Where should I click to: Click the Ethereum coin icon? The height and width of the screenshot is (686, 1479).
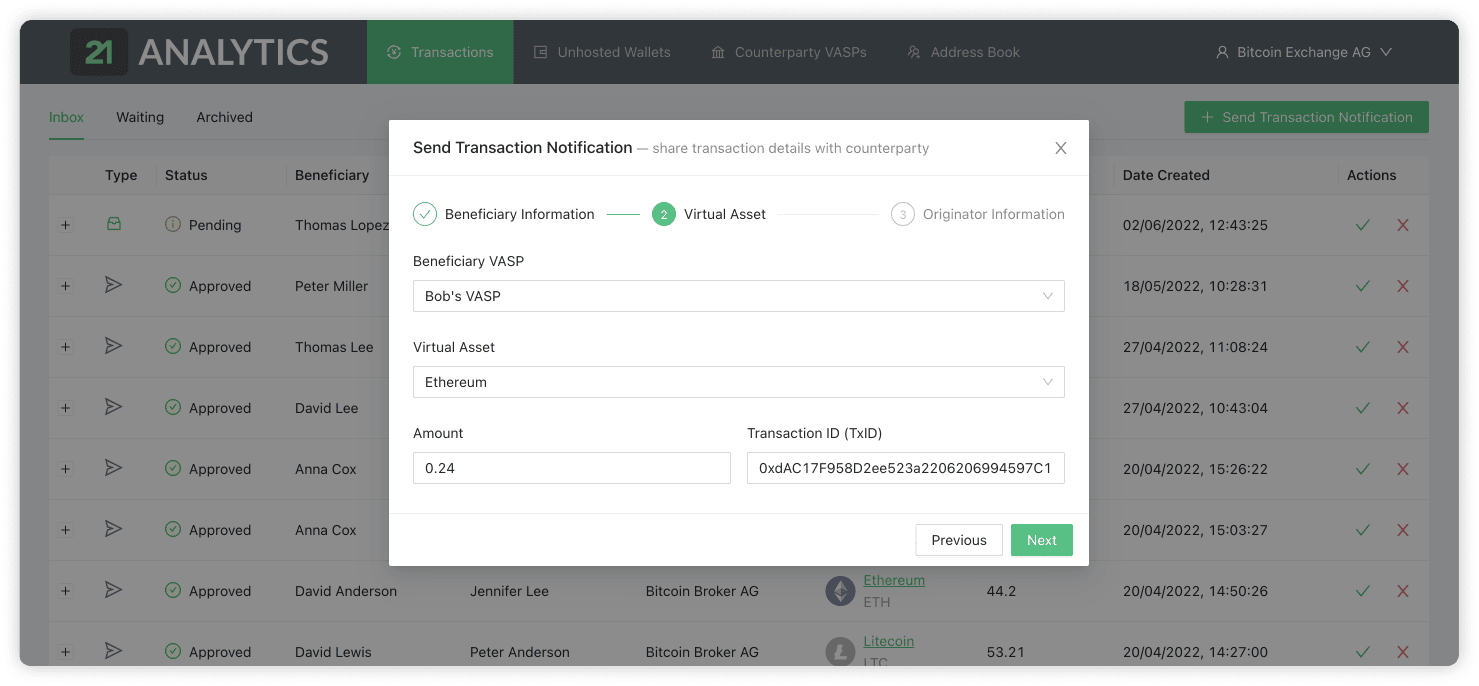click(840, 591)
